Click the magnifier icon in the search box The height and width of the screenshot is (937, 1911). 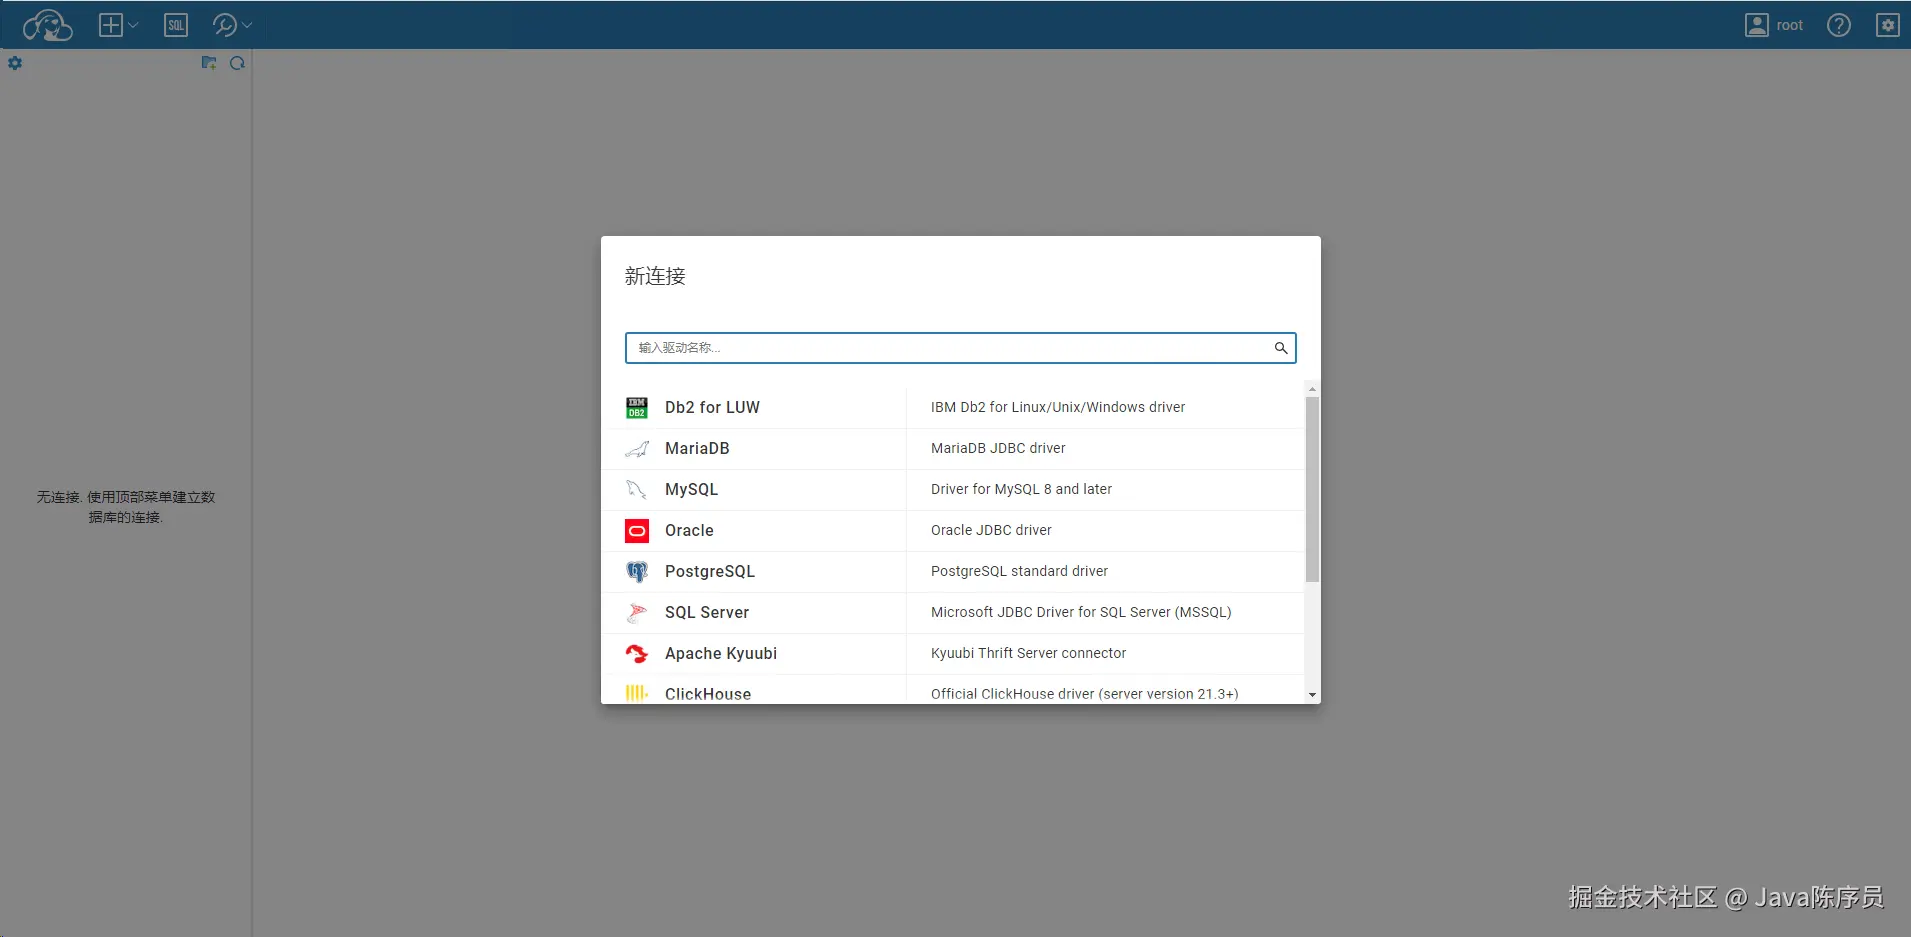[1281, 348]
